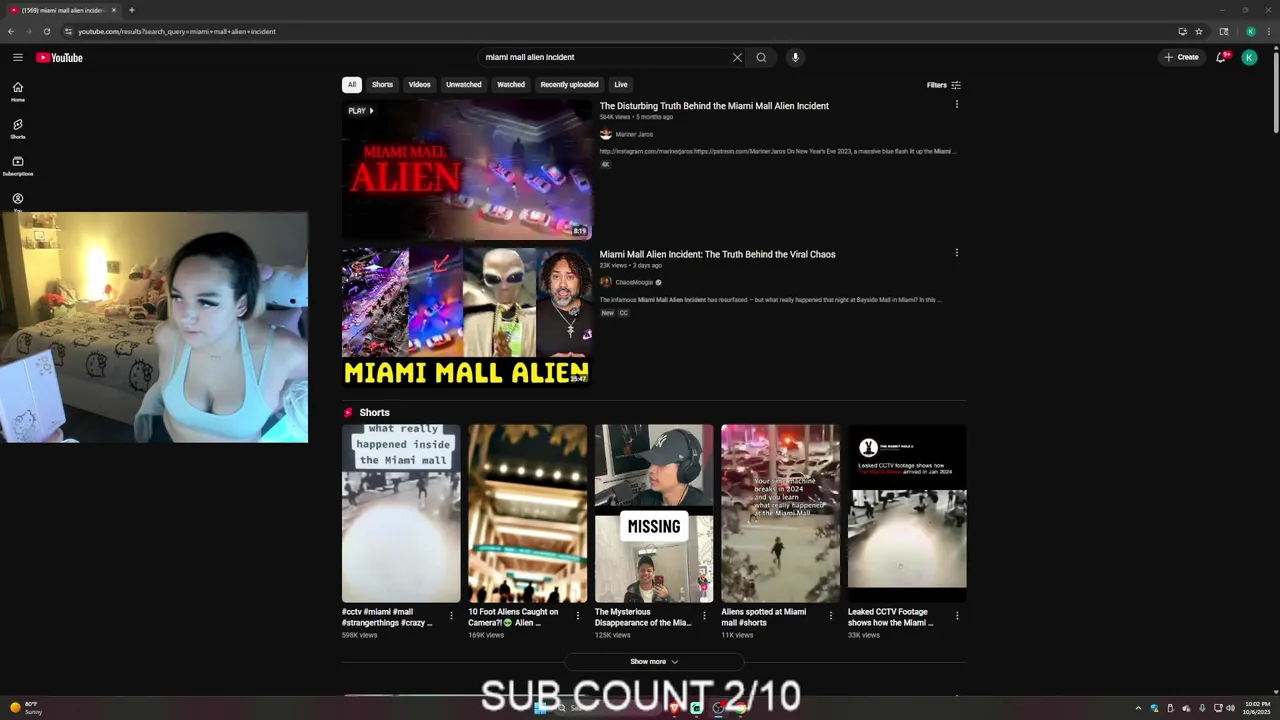Reload the page
1280x720 pixels.
tap(46, 31)
